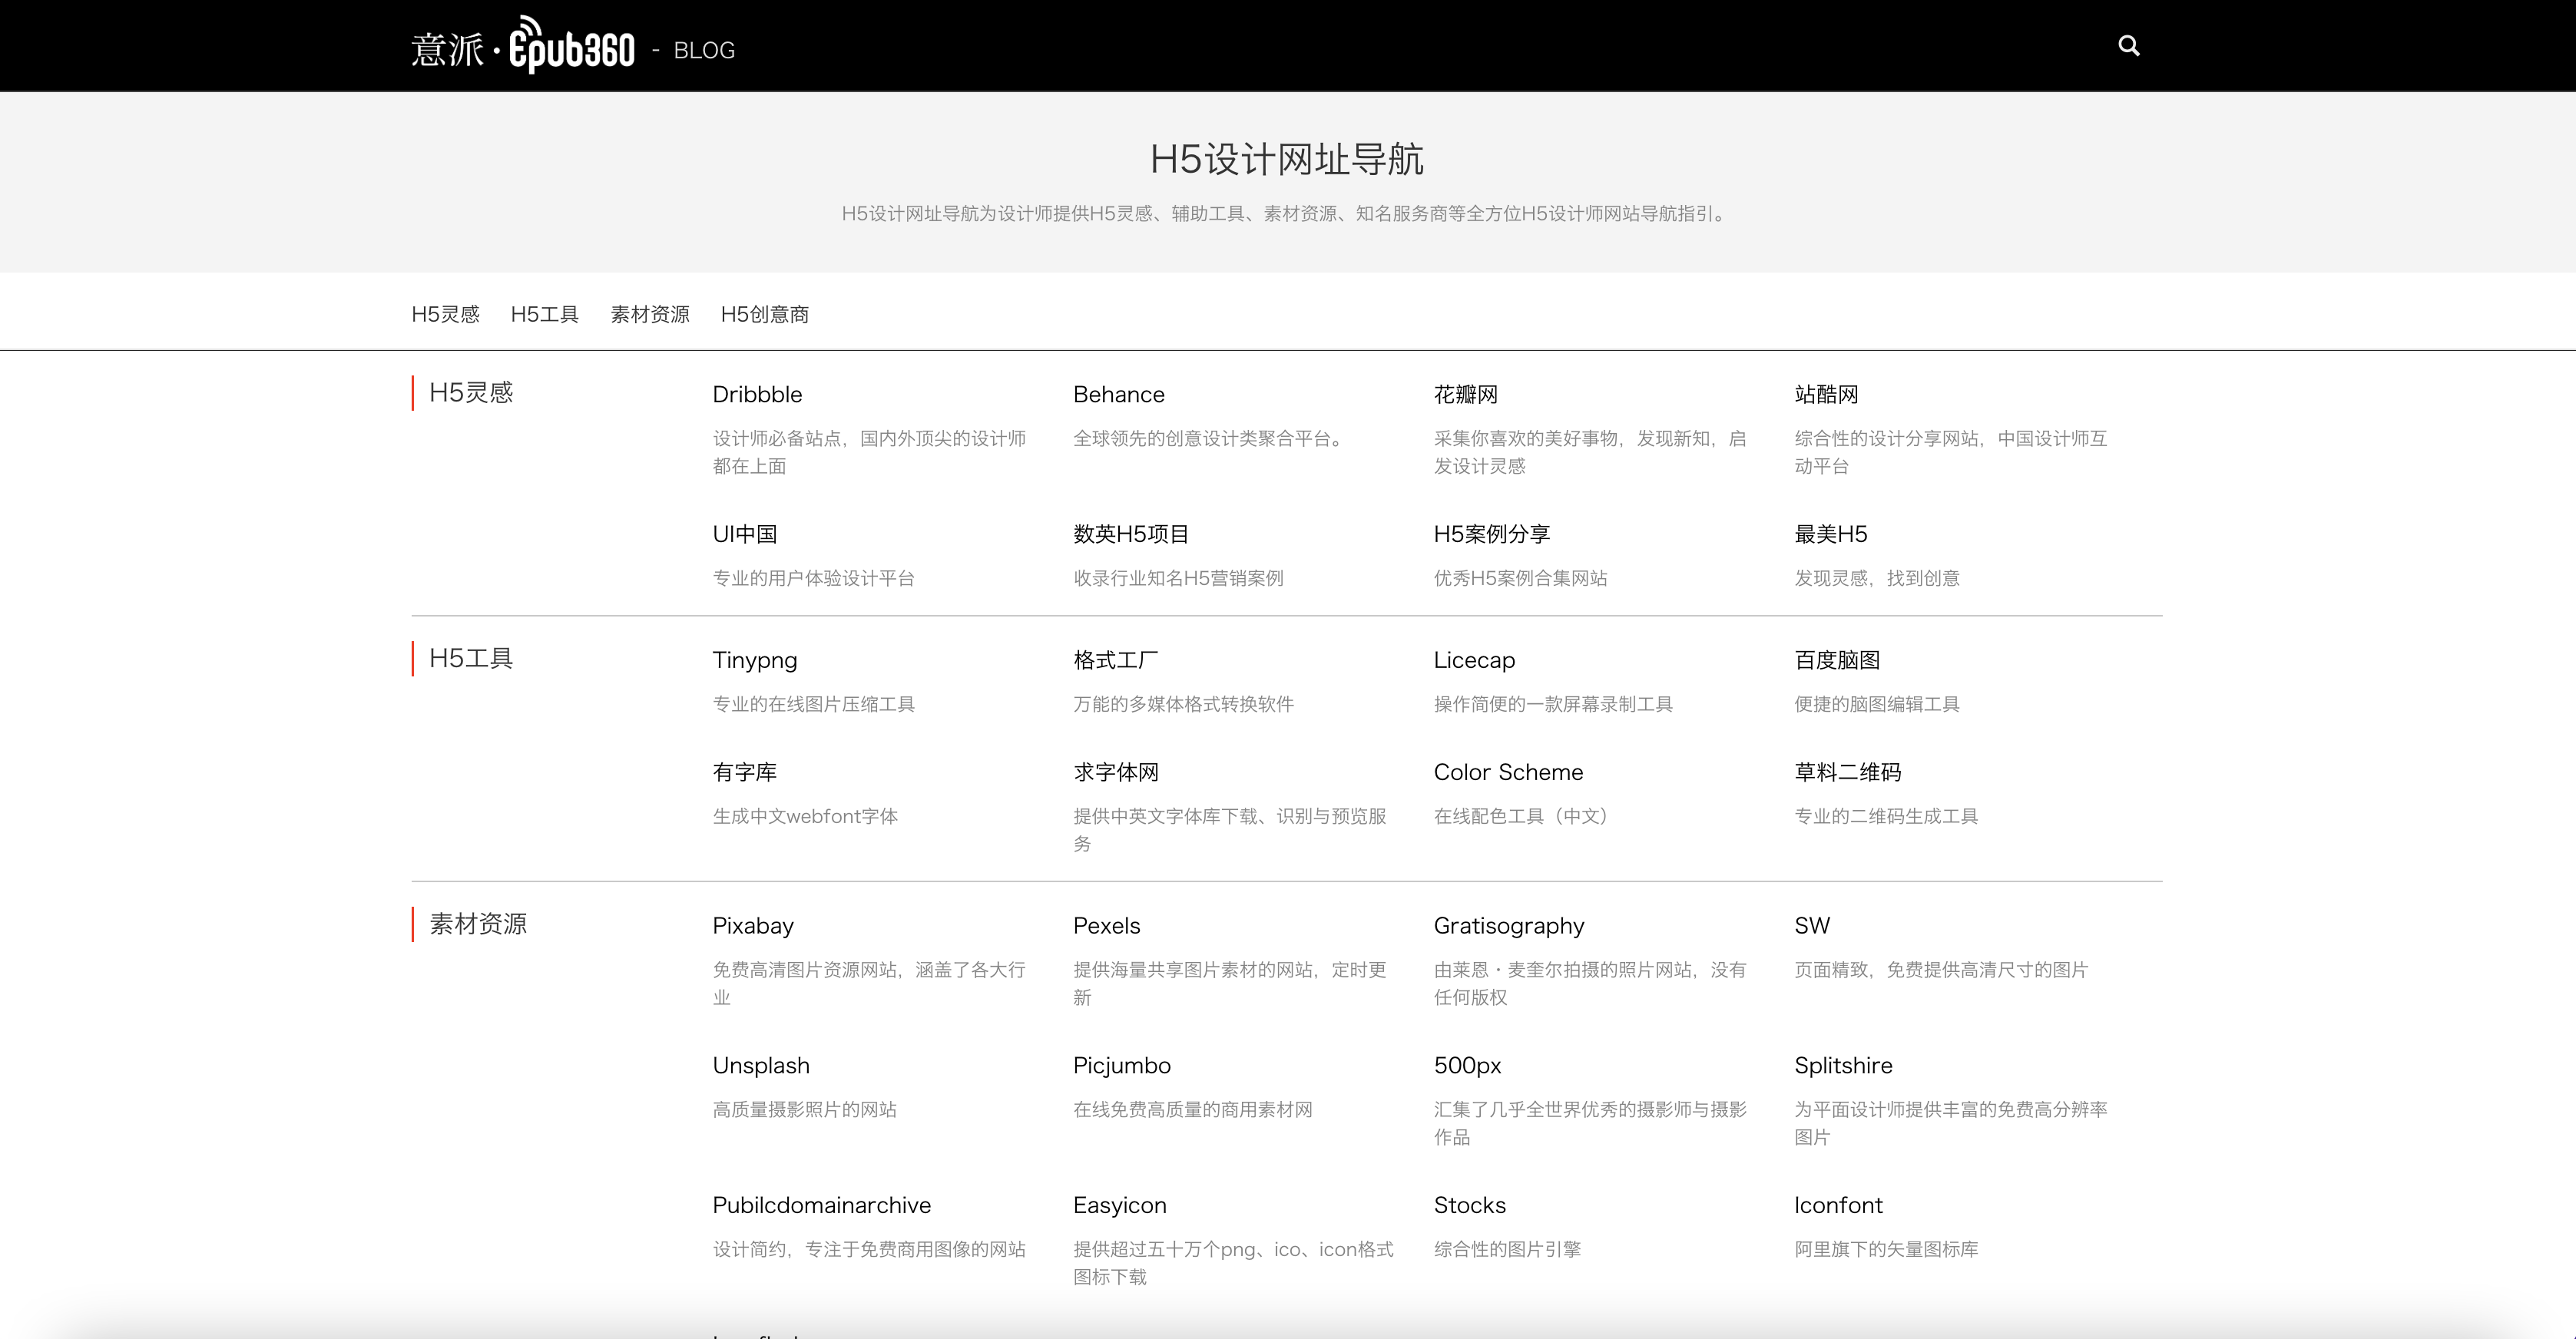Image resolution: width=2576 pixels, height=1339 pixels.
Task: Open the H5创意商 navigation tab
Action: click(x=764, y=314)
